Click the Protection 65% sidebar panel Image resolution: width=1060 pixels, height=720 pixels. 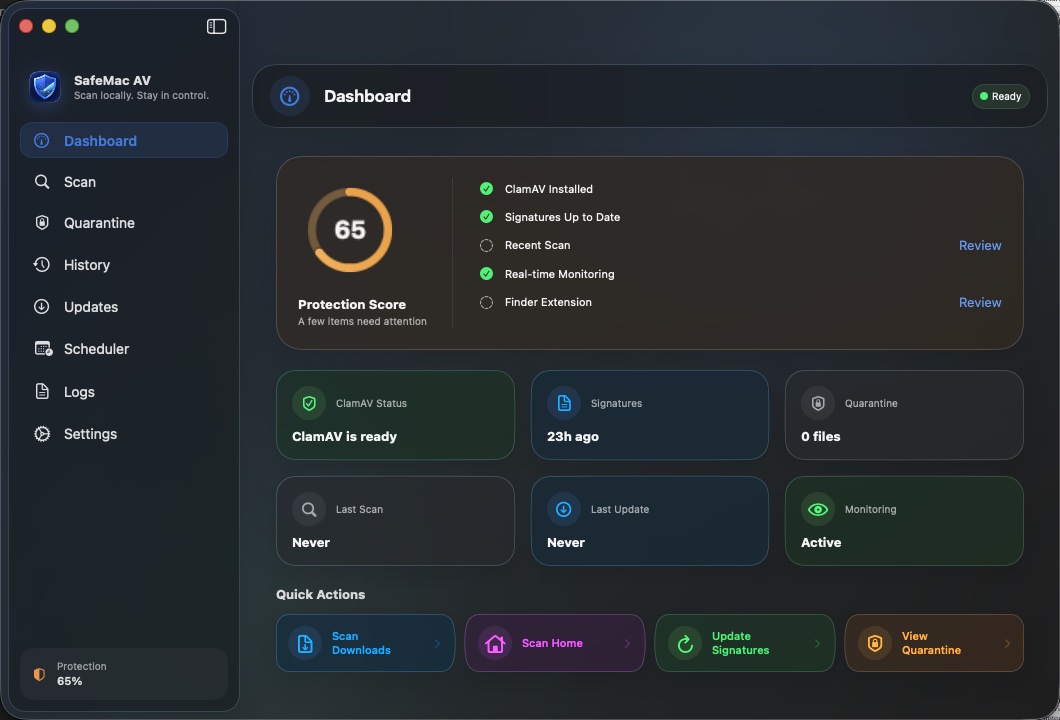pyautogui.click(x=124, y=674)
